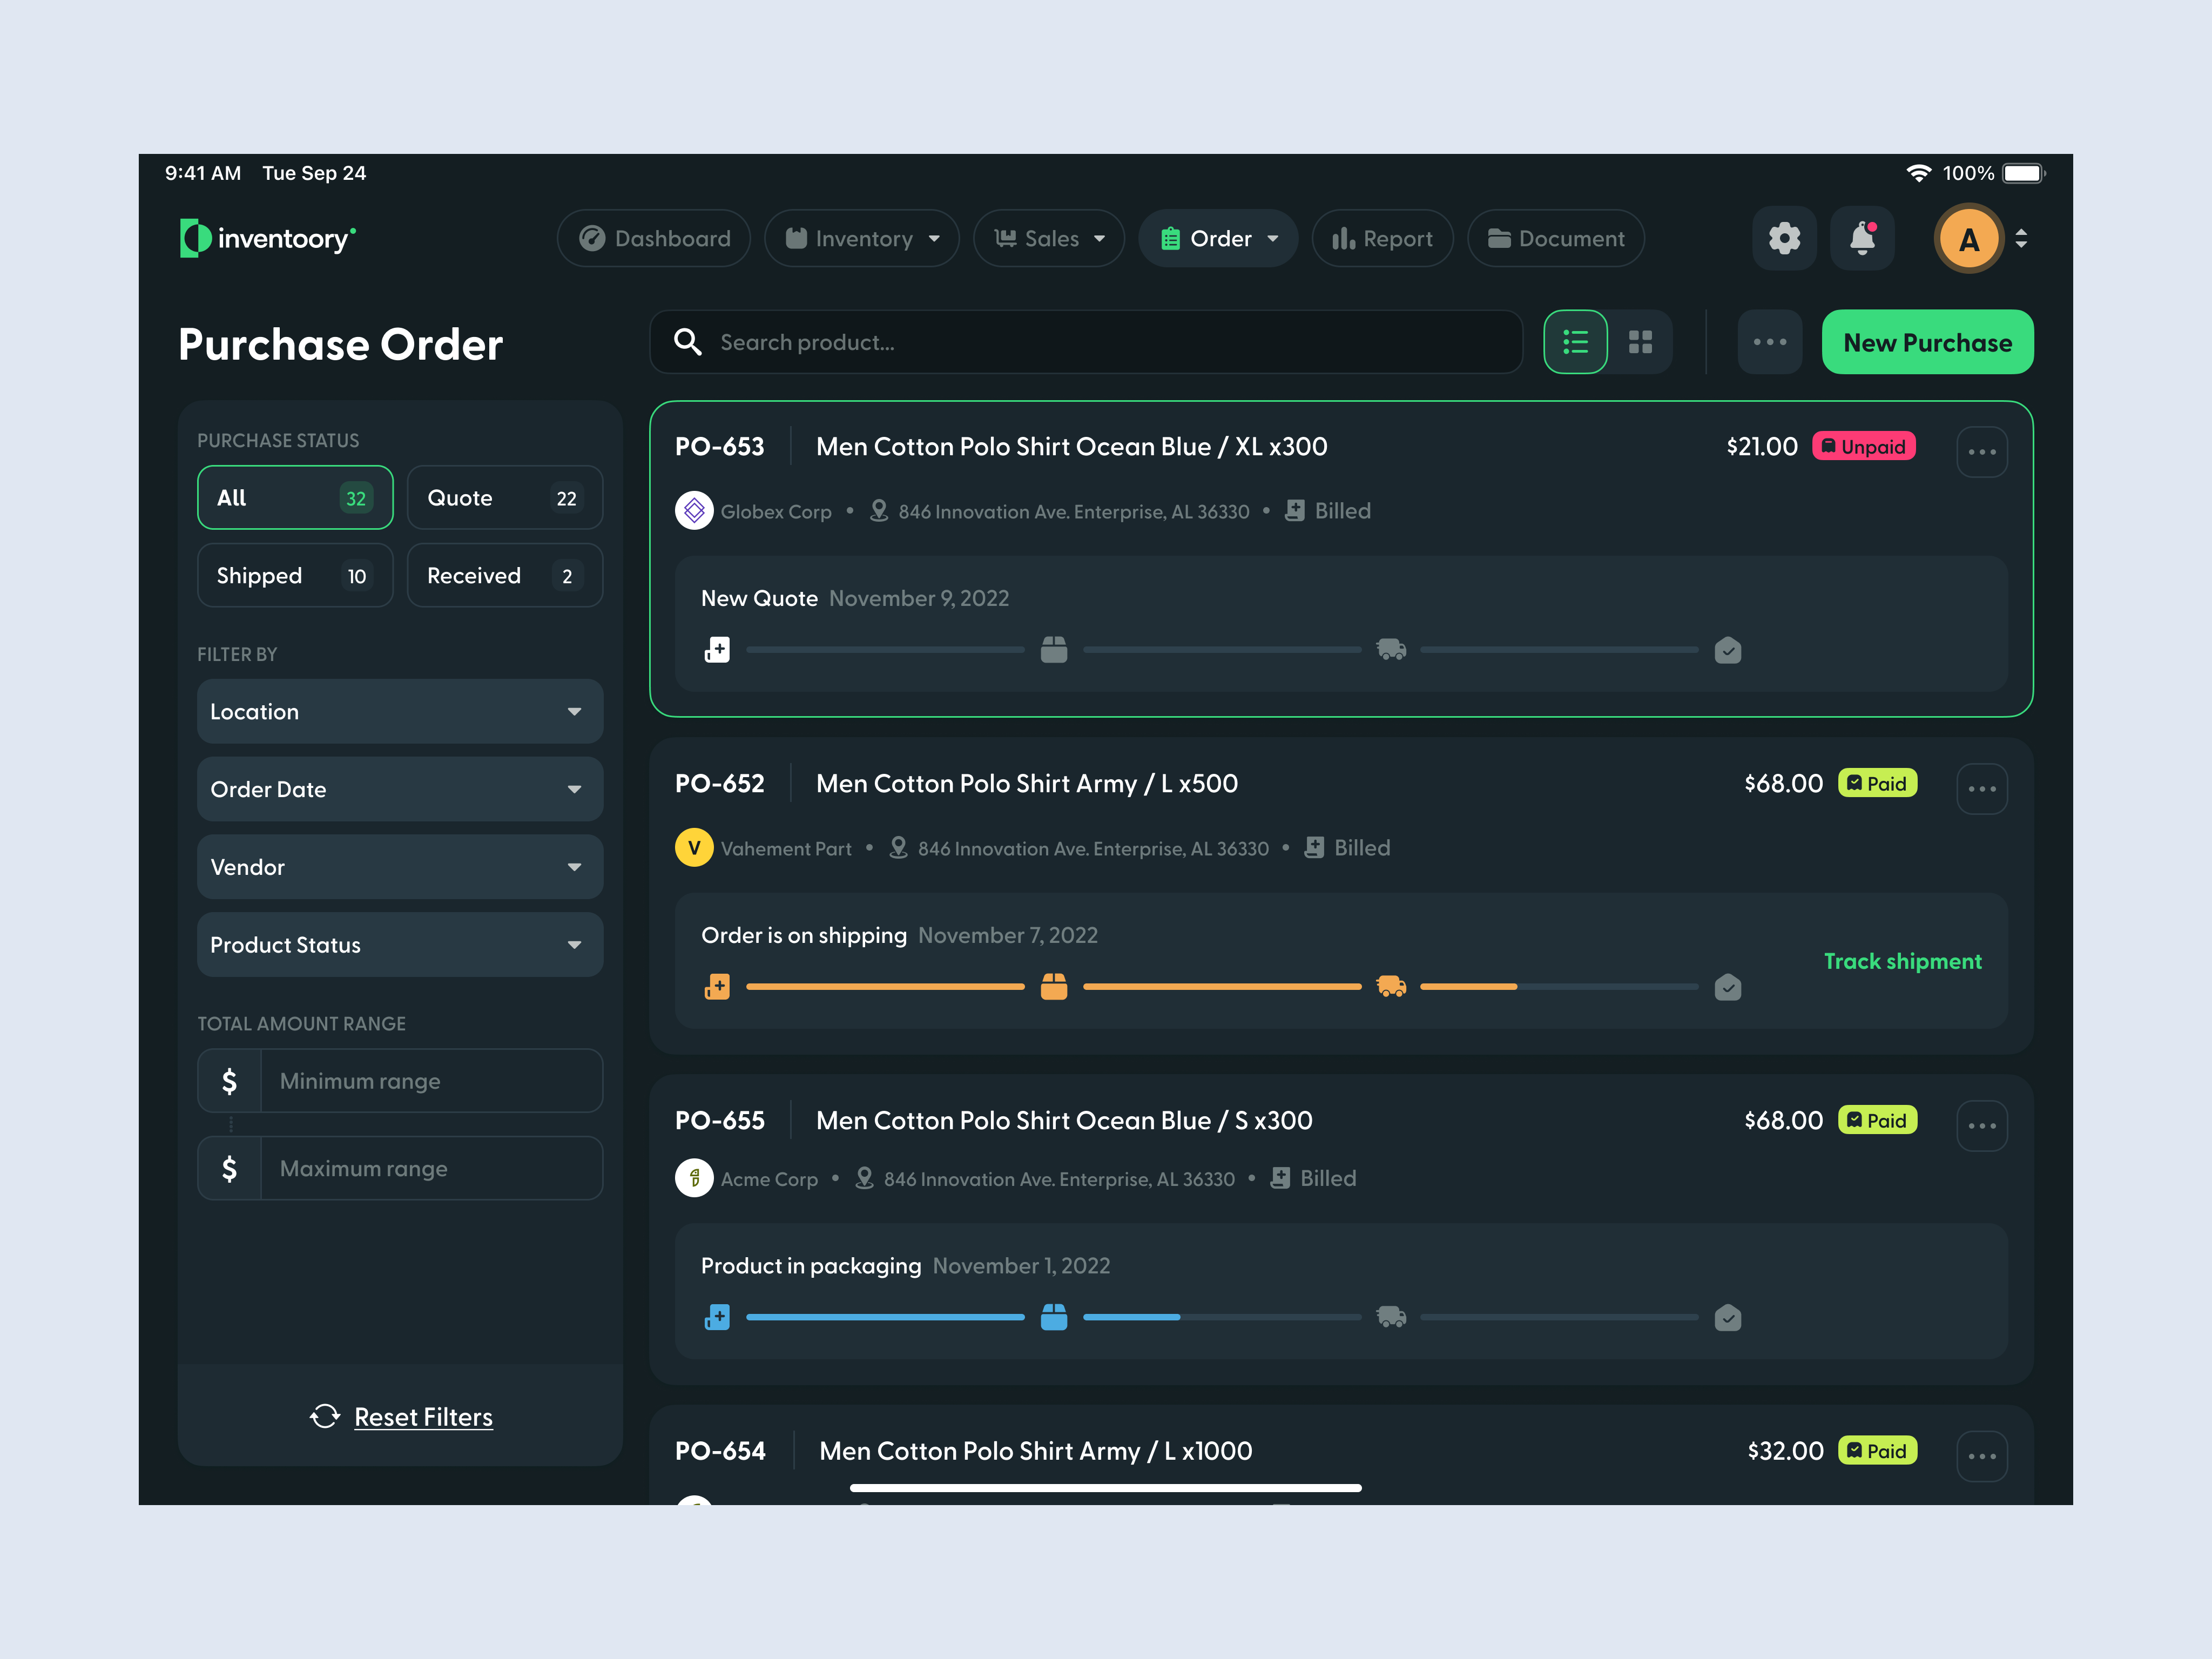
Task: Select the list view icon
Action: [1575, 342]
